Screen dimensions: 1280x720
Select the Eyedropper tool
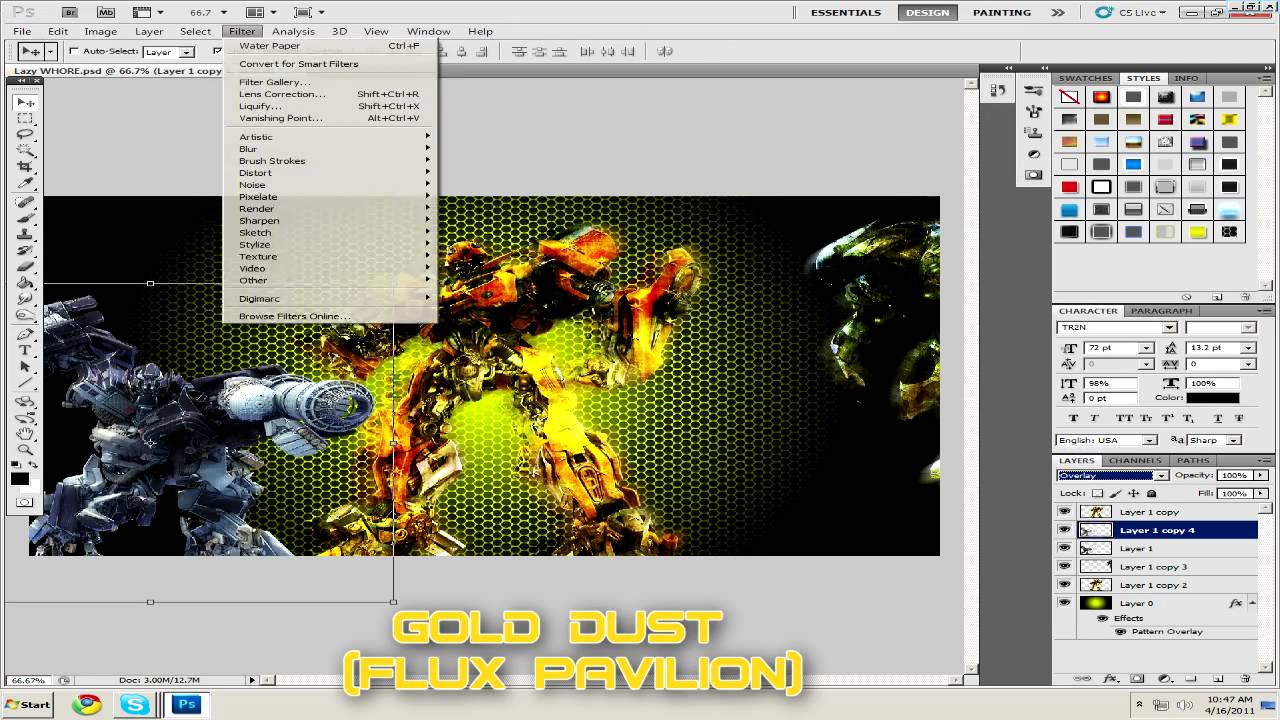pyautogui.click(x=26, y=183)
